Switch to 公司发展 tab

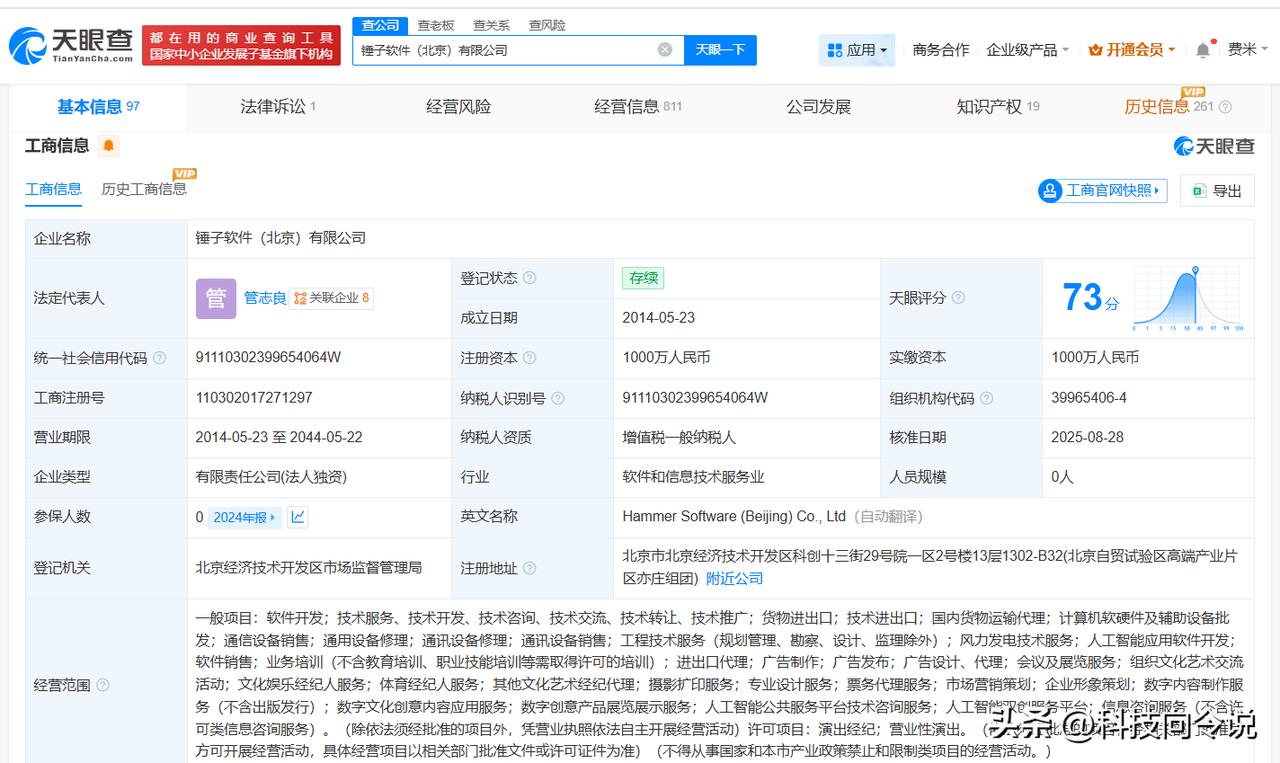coord(818,107)
